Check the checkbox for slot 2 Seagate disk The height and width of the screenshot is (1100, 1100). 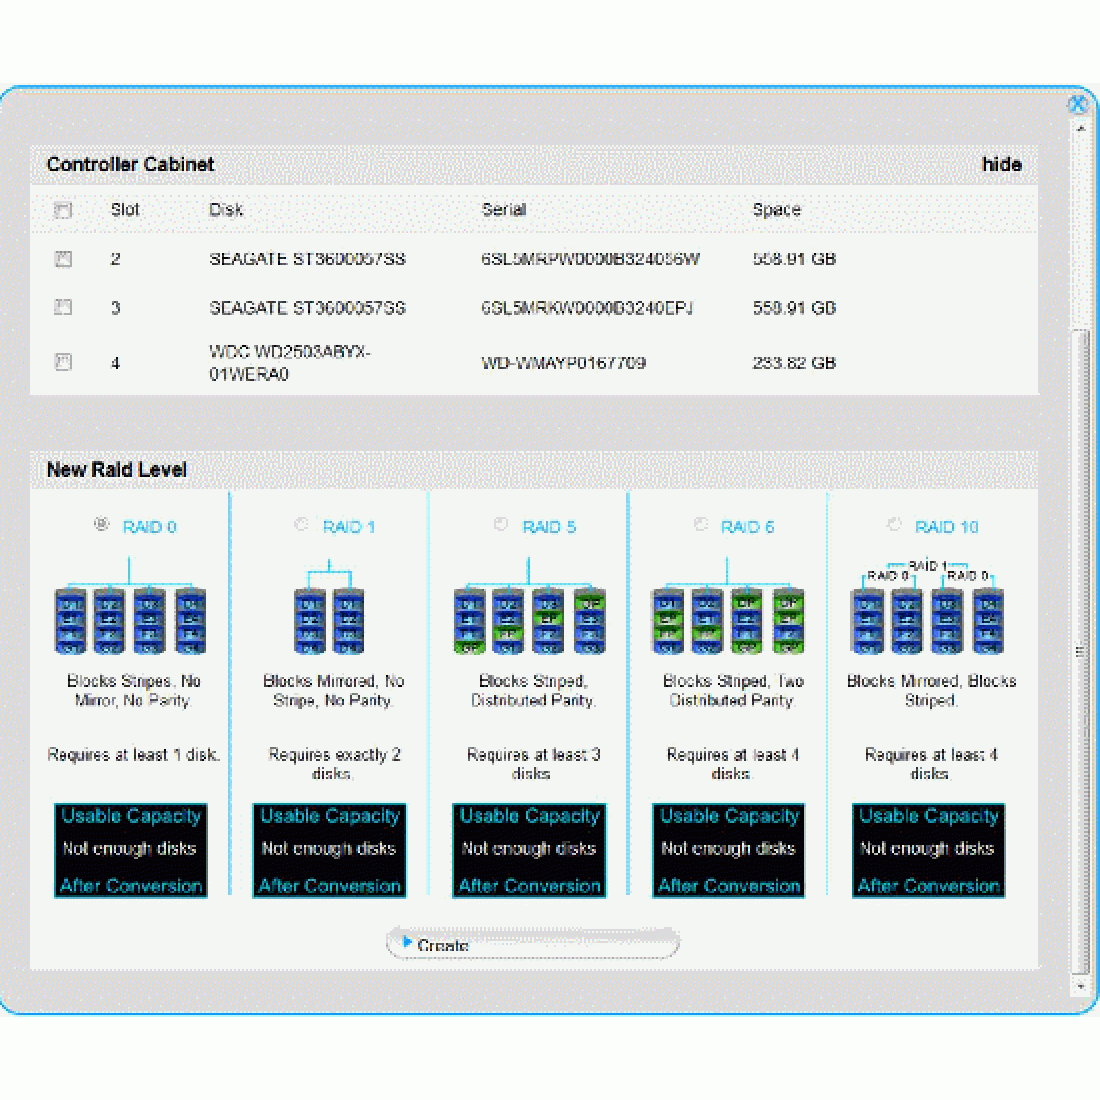click(x=63, y=258)
